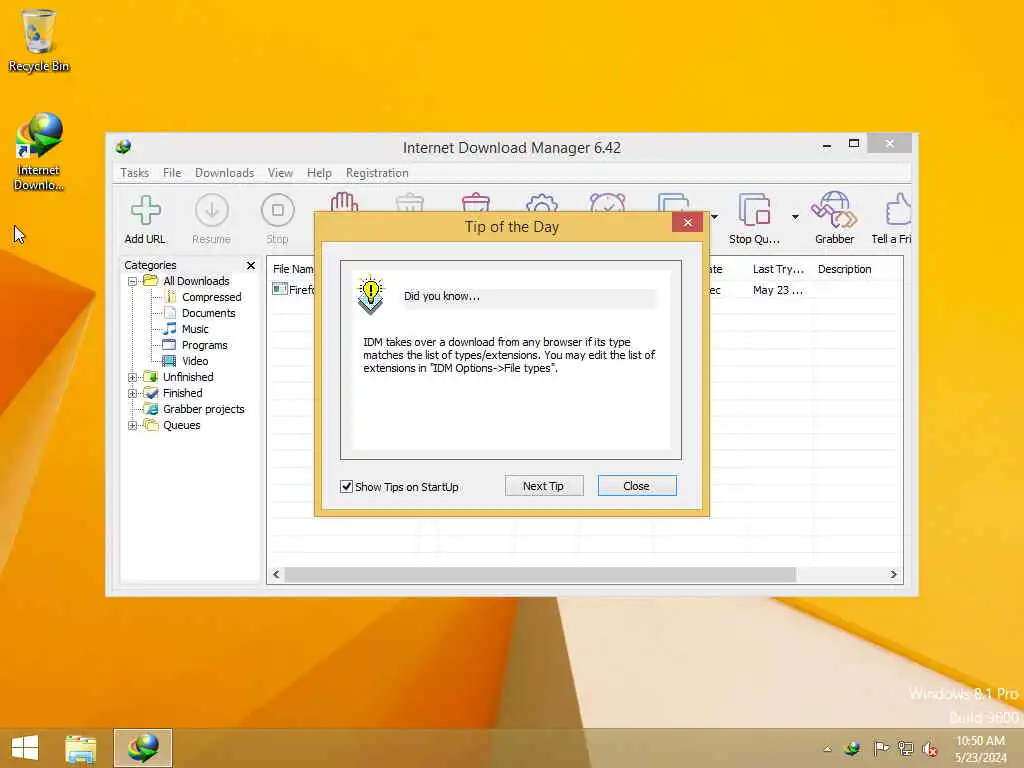Expand the Unfinished tree node
The image size is (1024, 768).
[x=133, y=377]
